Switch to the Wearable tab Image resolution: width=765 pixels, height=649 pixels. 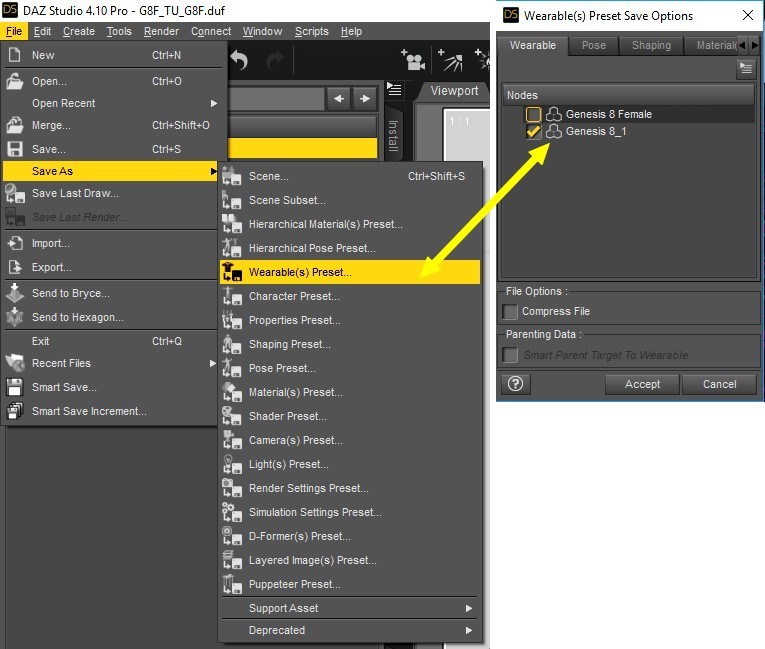point(533,45)
